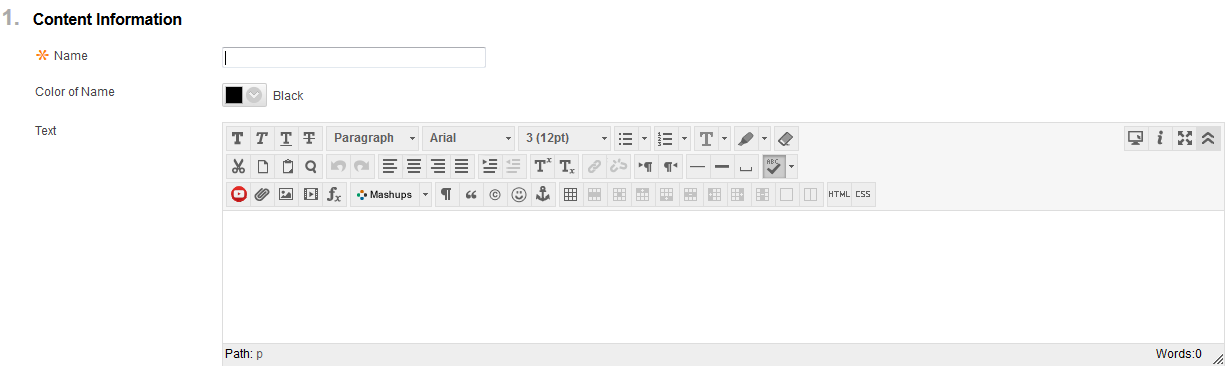Expand numbered list style options arrow
The width and height of the screenshot is (1229, 366).
[x=684, y=138]
